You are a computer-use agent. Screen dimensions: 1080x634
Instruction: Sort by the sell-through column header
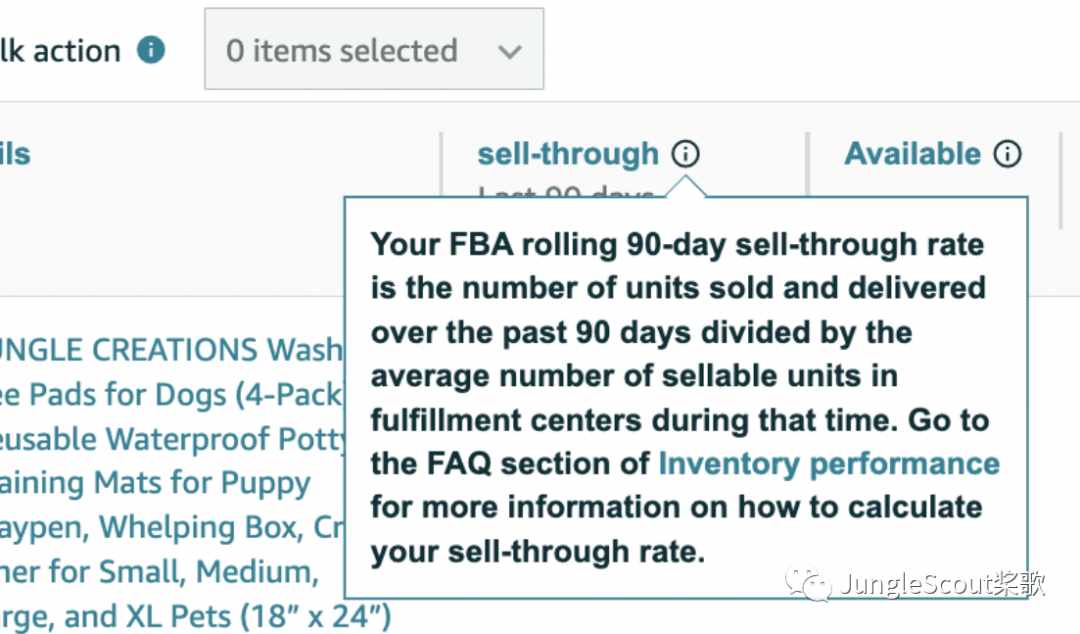pyautogui.click(x=568, y=154)
